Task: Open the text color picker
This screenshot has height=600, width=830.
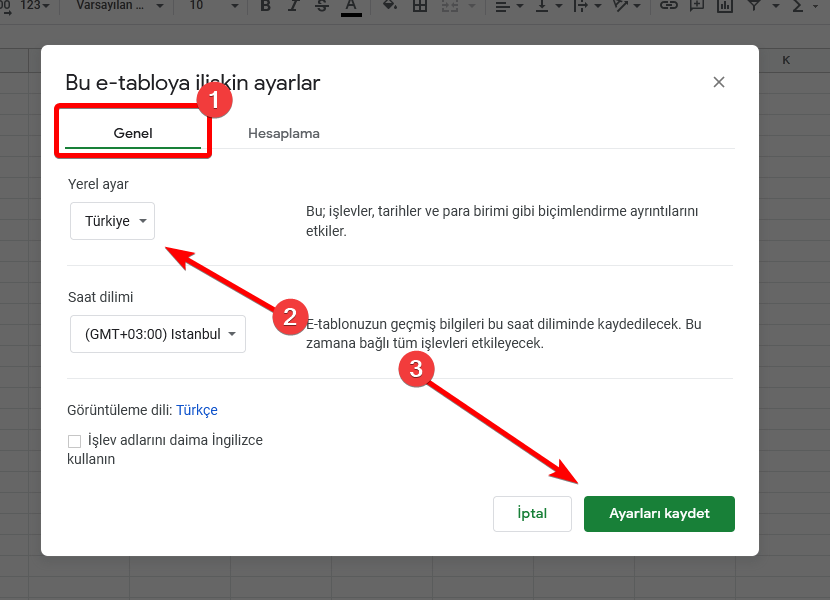Action: click(351, 7)
